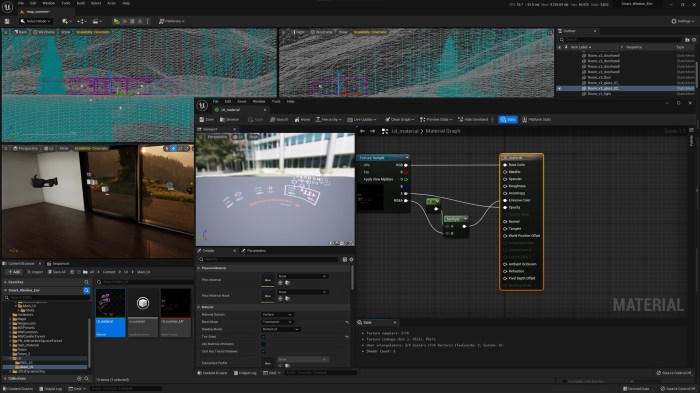Open the Shading Model dropdown

[280, 329]
